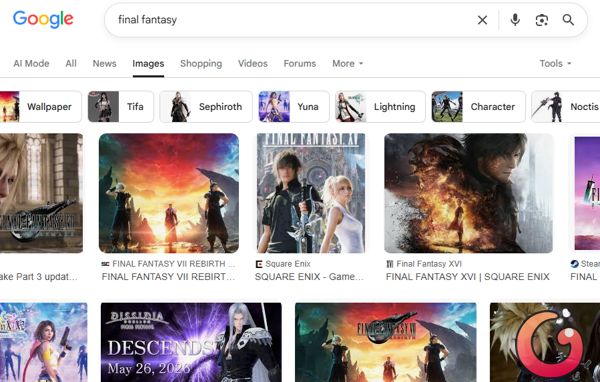Filter images by Tifa chip
Screen dimensions: 600x382
tap(121, 107)
